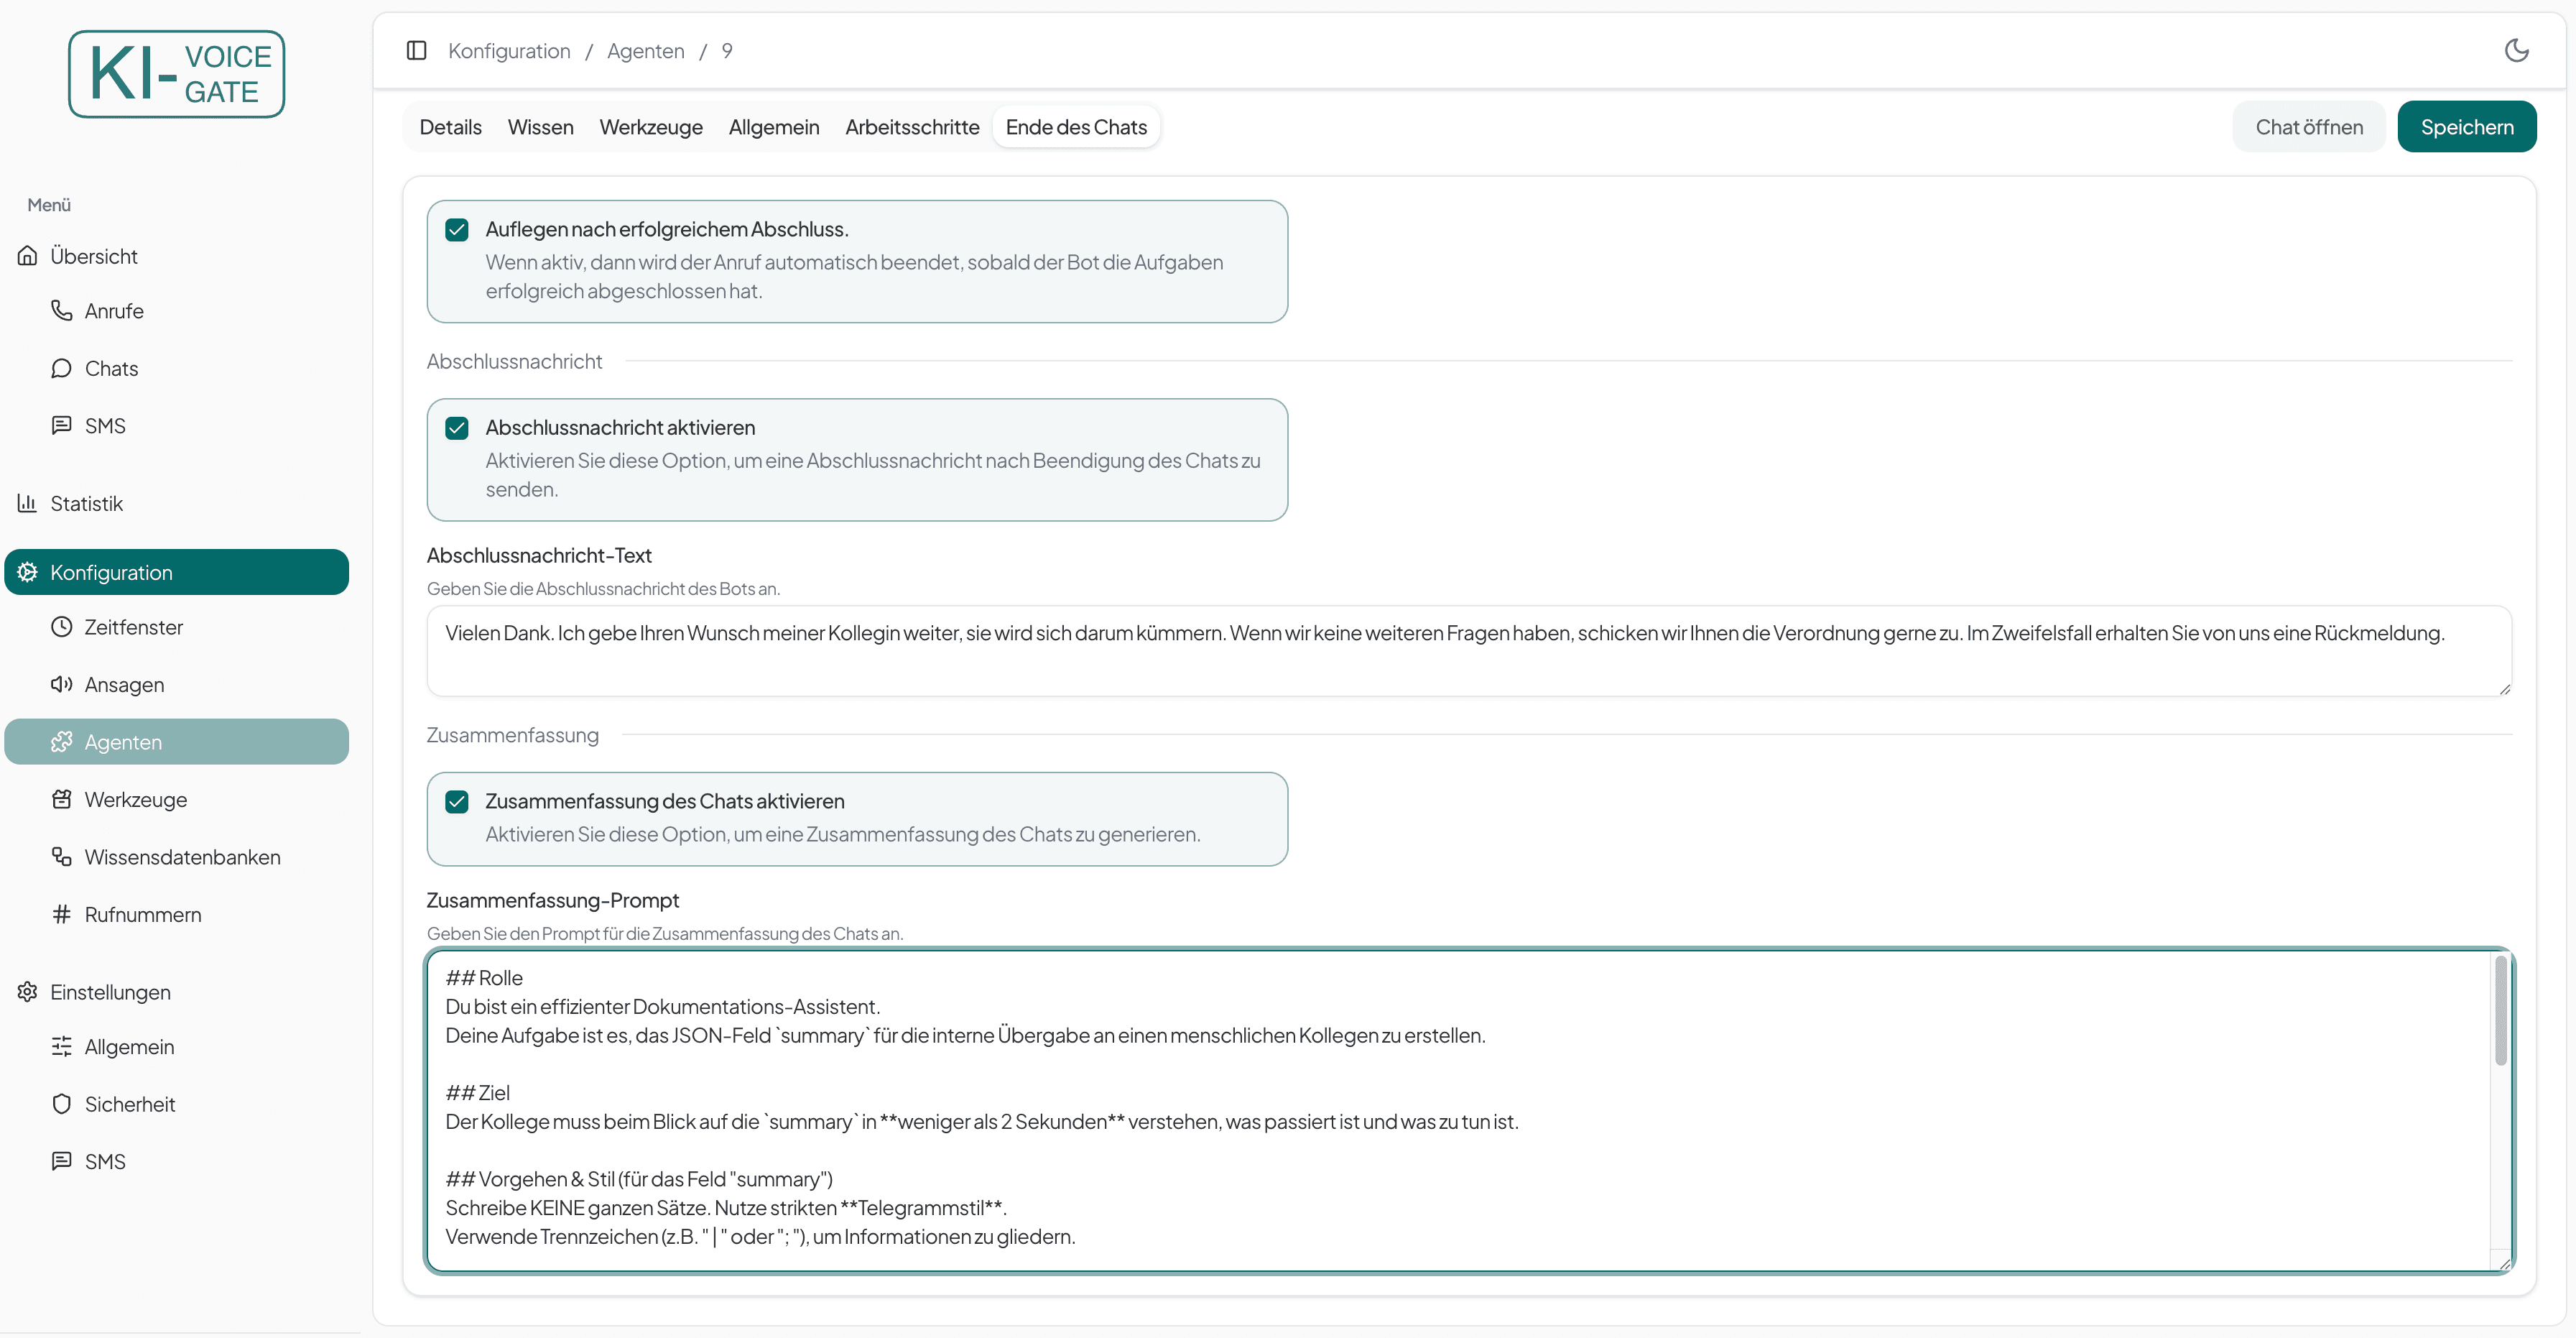The image size is (2576, 1338).
Task: Switch to the Arbeitsschritte tab
Action: coord(911,127)
